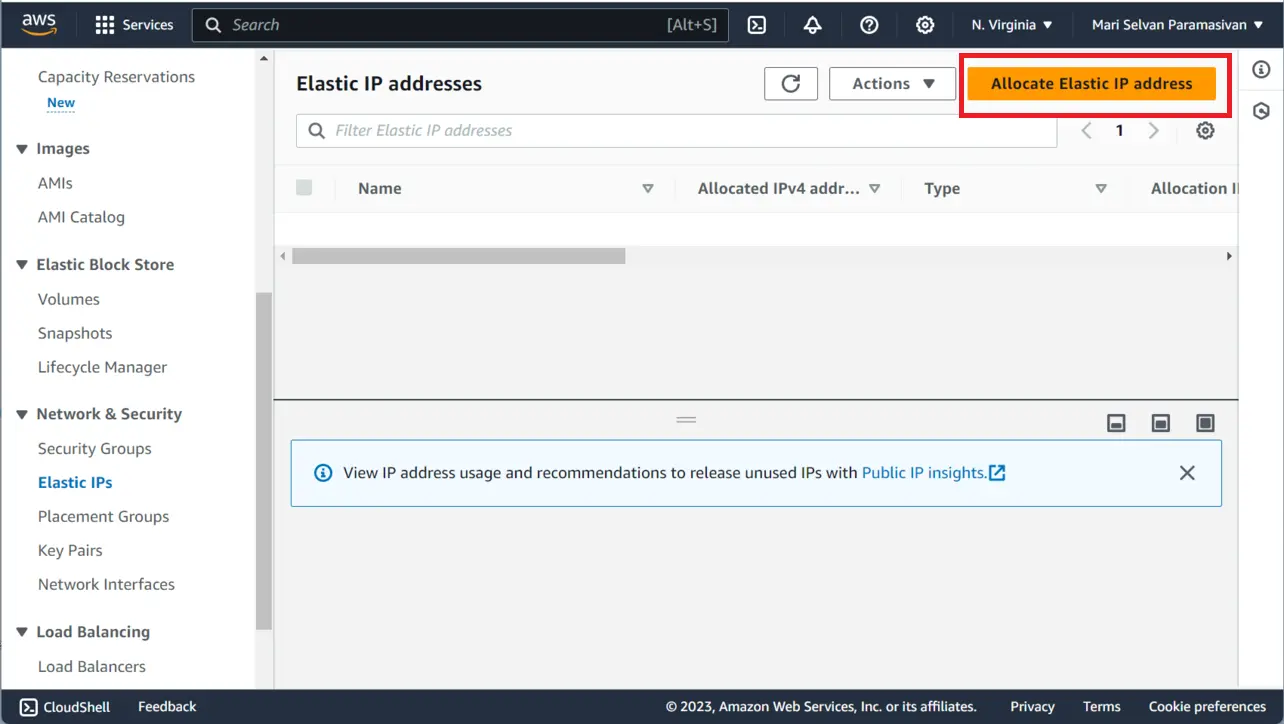
Task: Collapse the Images sidebar section
Action: [x=22, y=149]
